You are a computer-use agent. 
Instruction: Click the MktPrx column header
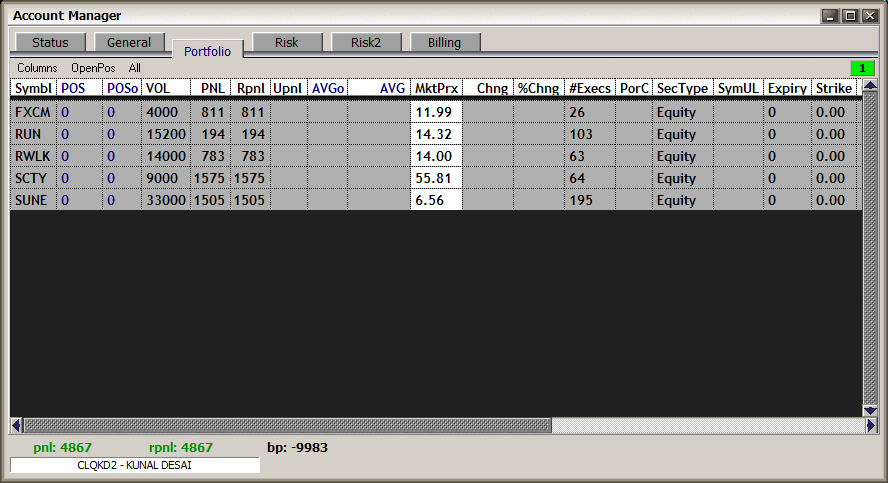click(436, 88)
